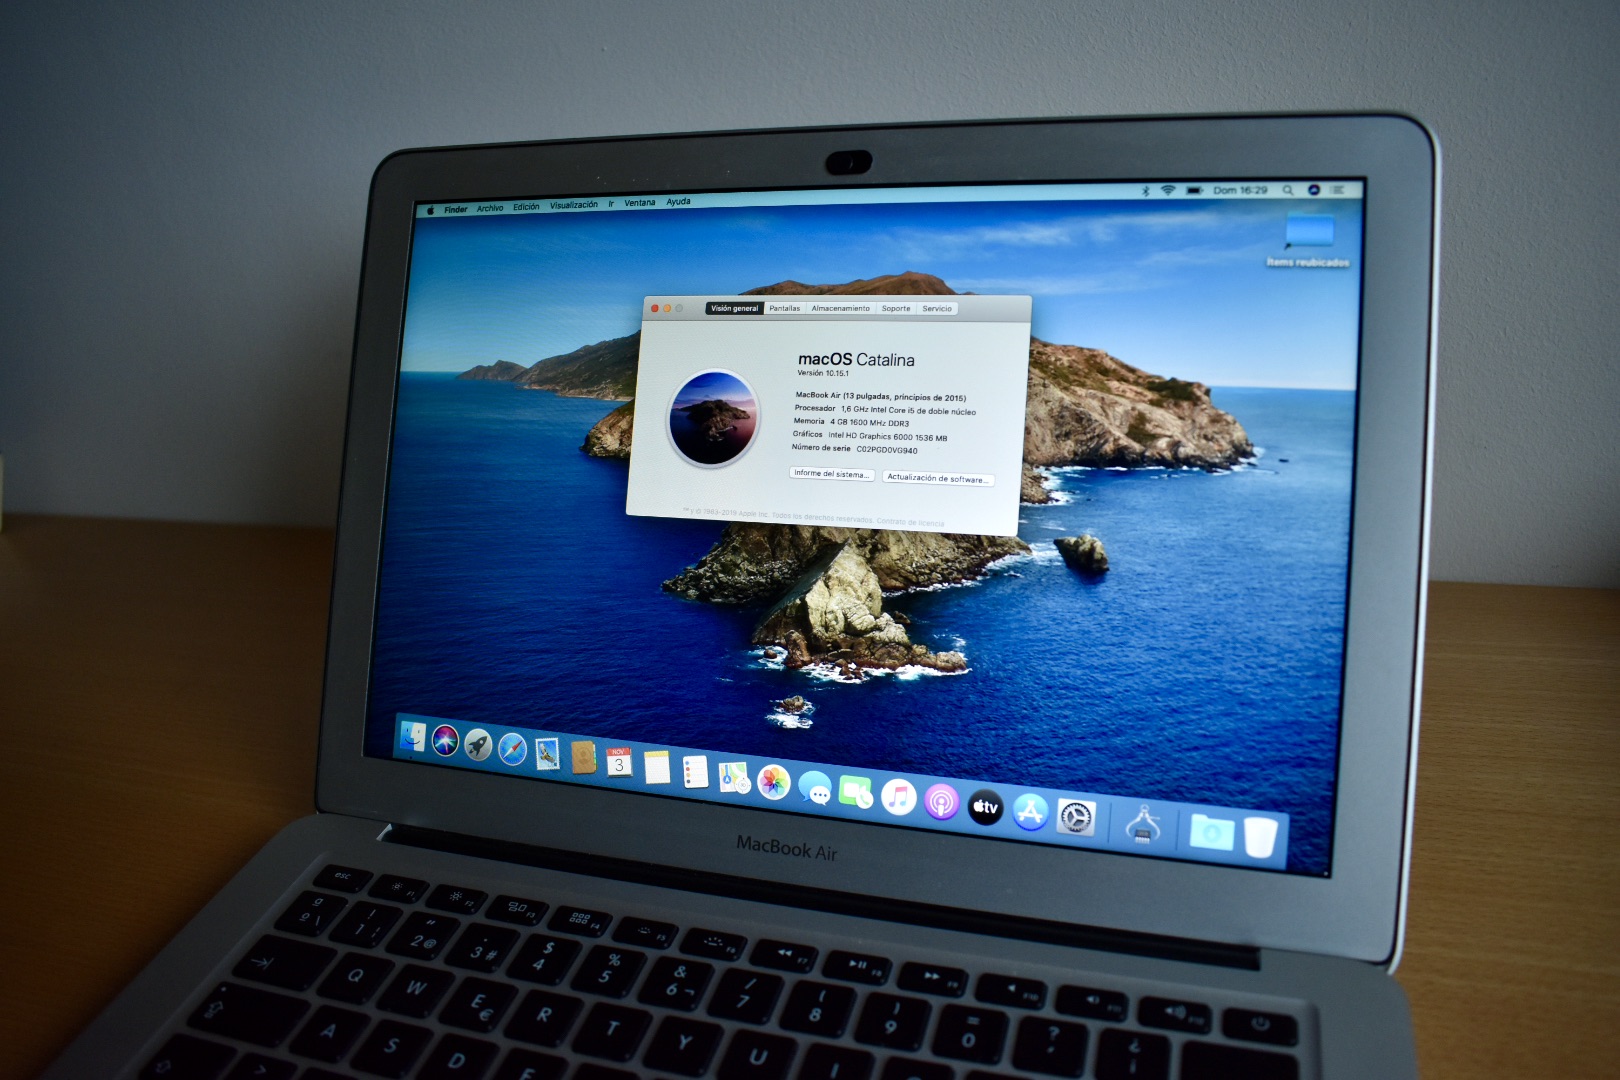
Task: Switch to the Soporte tab
Action: tap(896, 308)
